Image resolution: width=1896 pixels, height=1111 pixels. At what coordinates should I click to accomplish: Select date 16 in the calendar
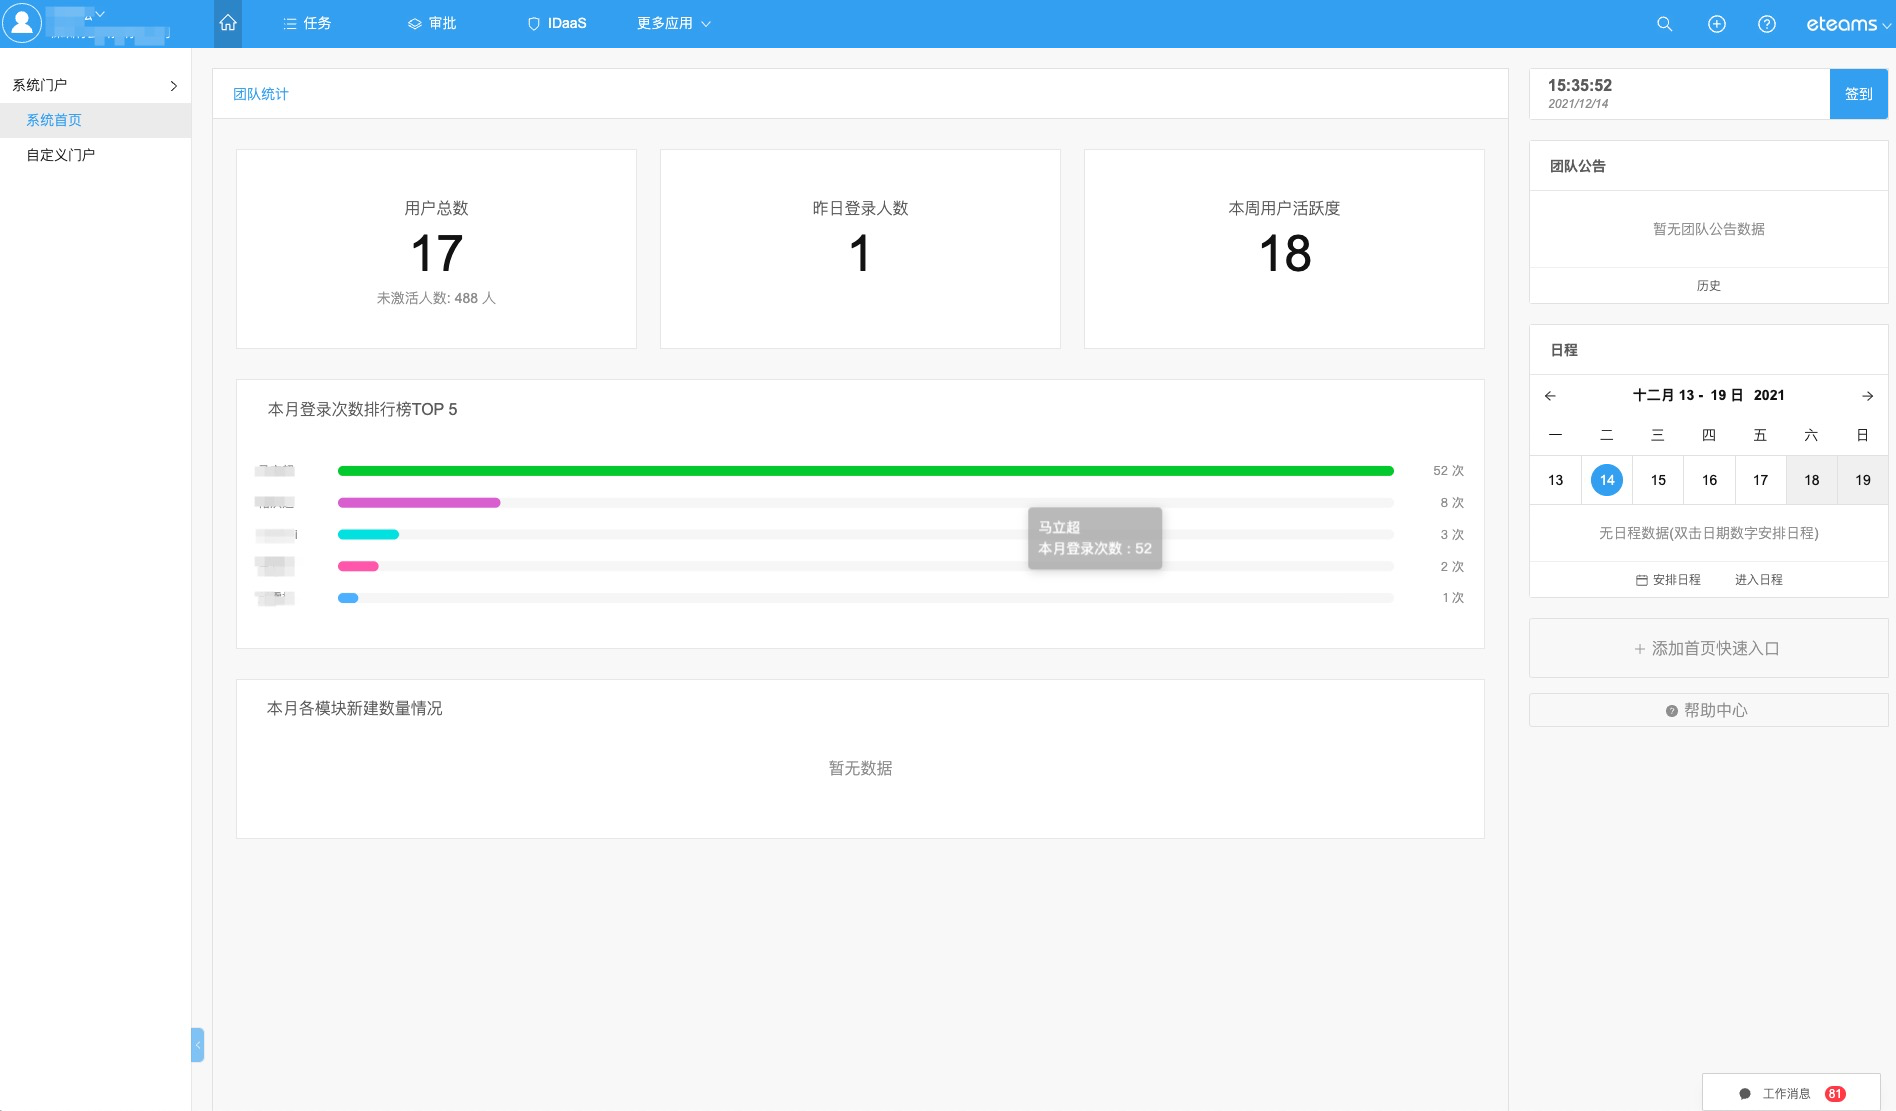pos(1709,480)
